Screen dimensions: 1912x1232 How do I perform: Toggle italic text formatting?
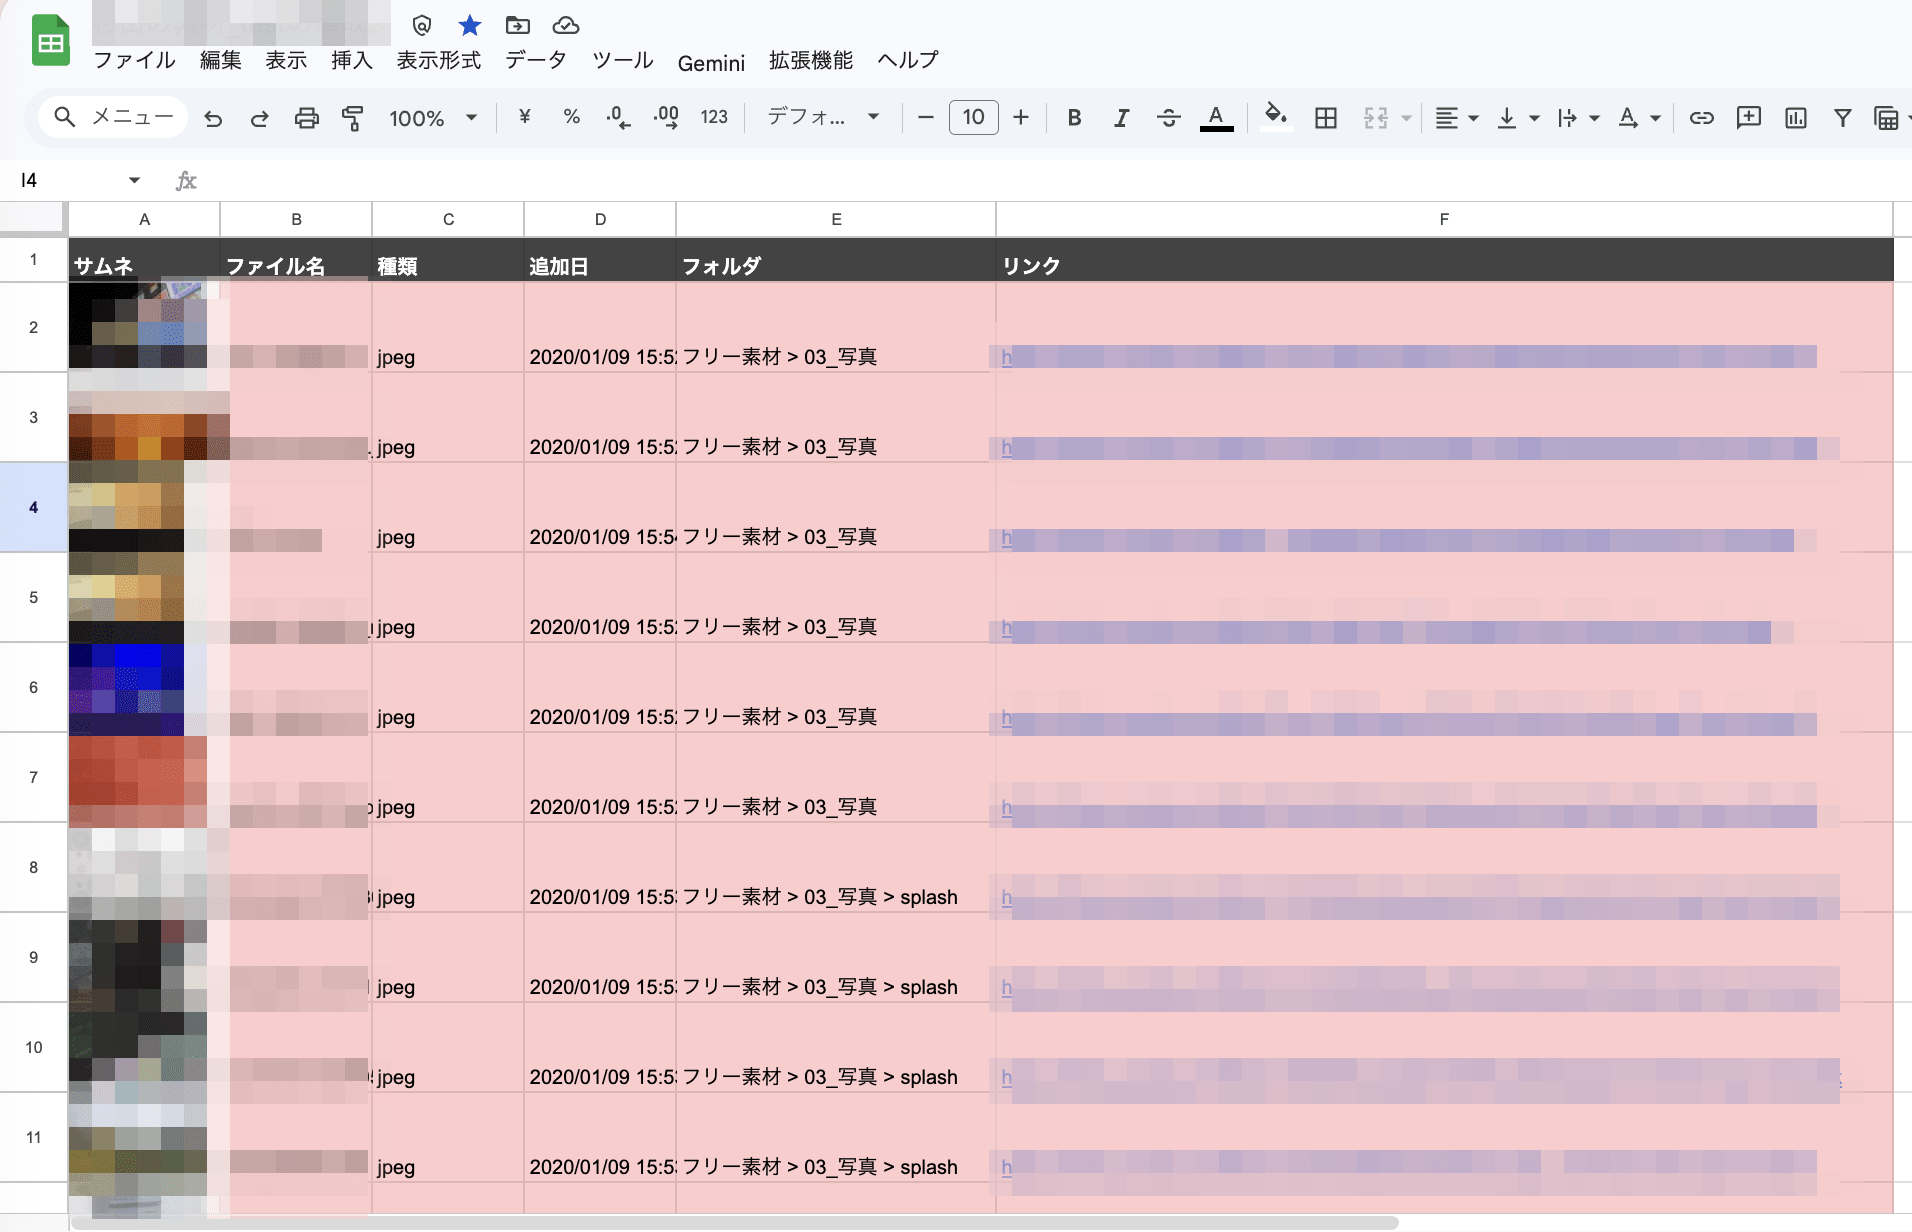pyautogui.click(x=1121, y=118)
